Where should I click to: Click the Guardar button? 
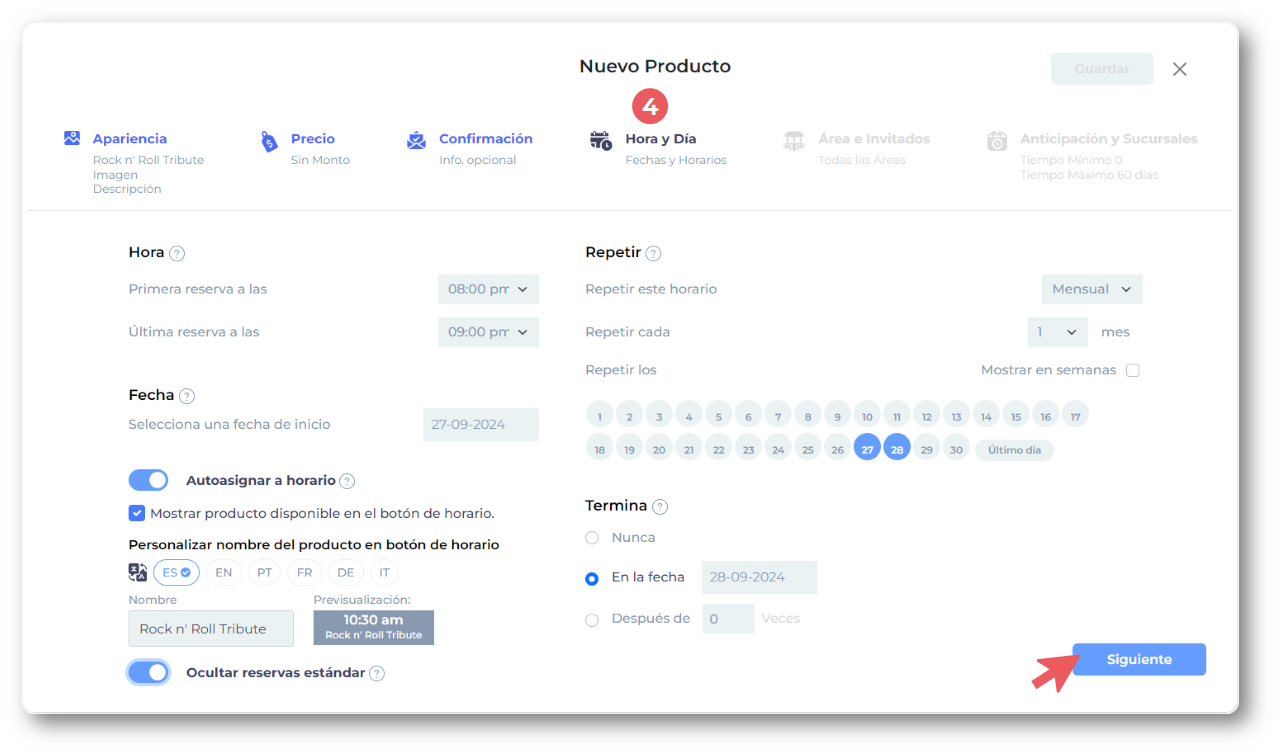click(x=1102, y=69)
